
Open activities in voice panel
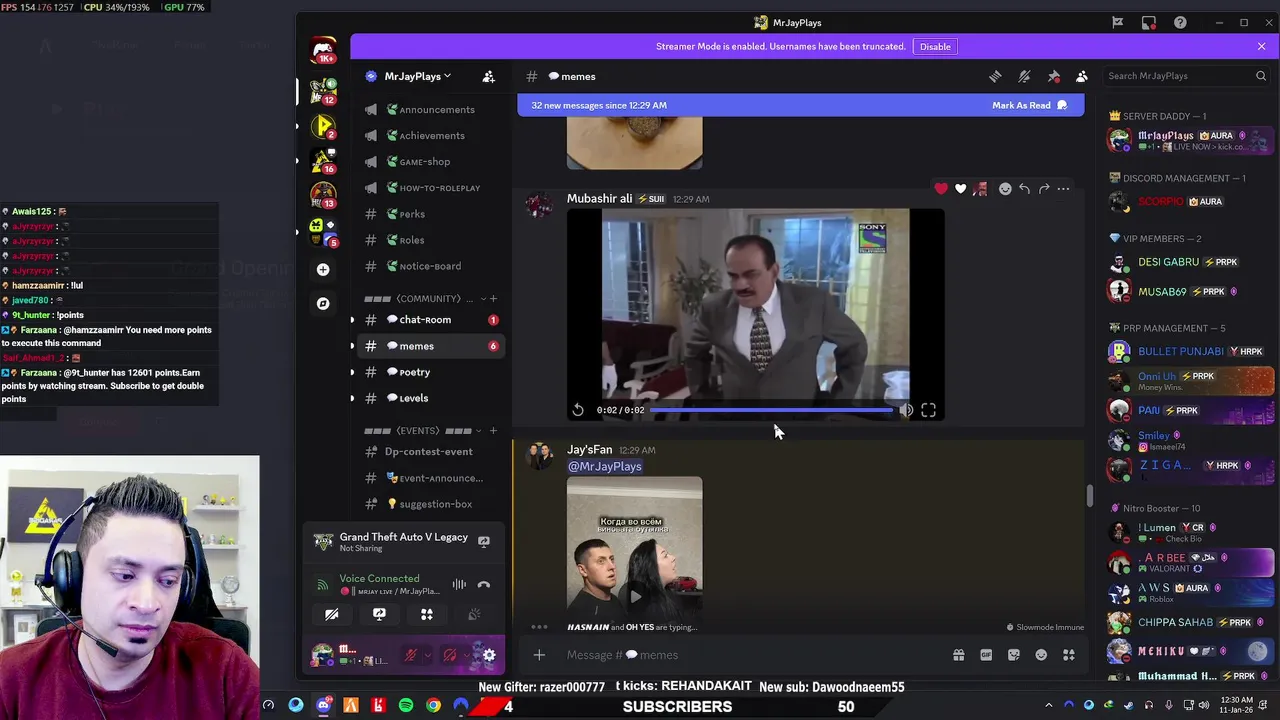pos(427,614)
